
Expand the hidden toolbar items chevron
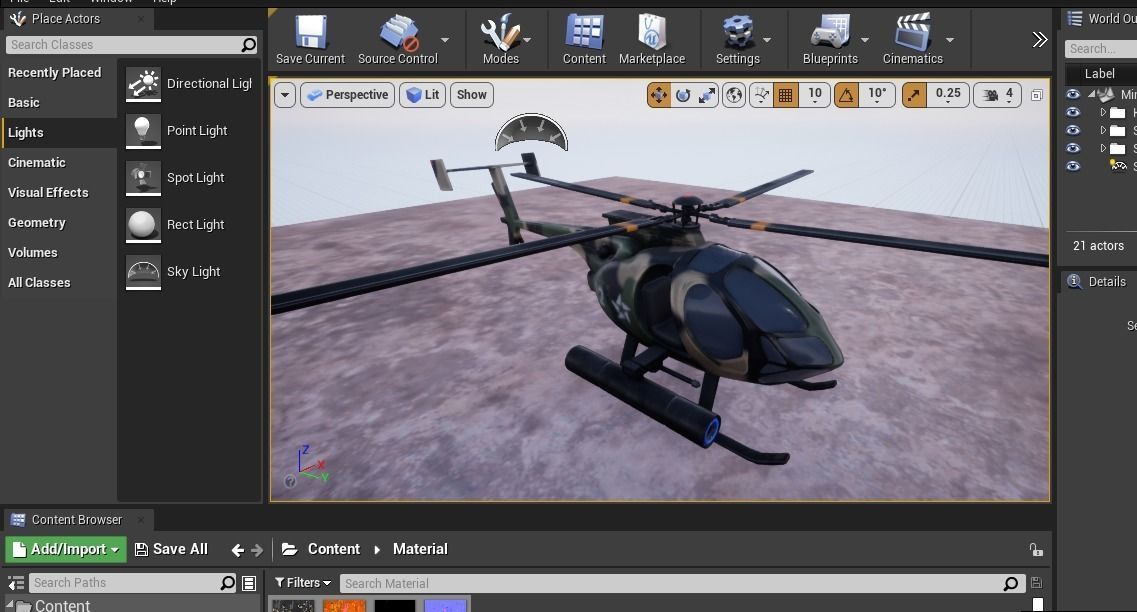[x=1040, y=39]
